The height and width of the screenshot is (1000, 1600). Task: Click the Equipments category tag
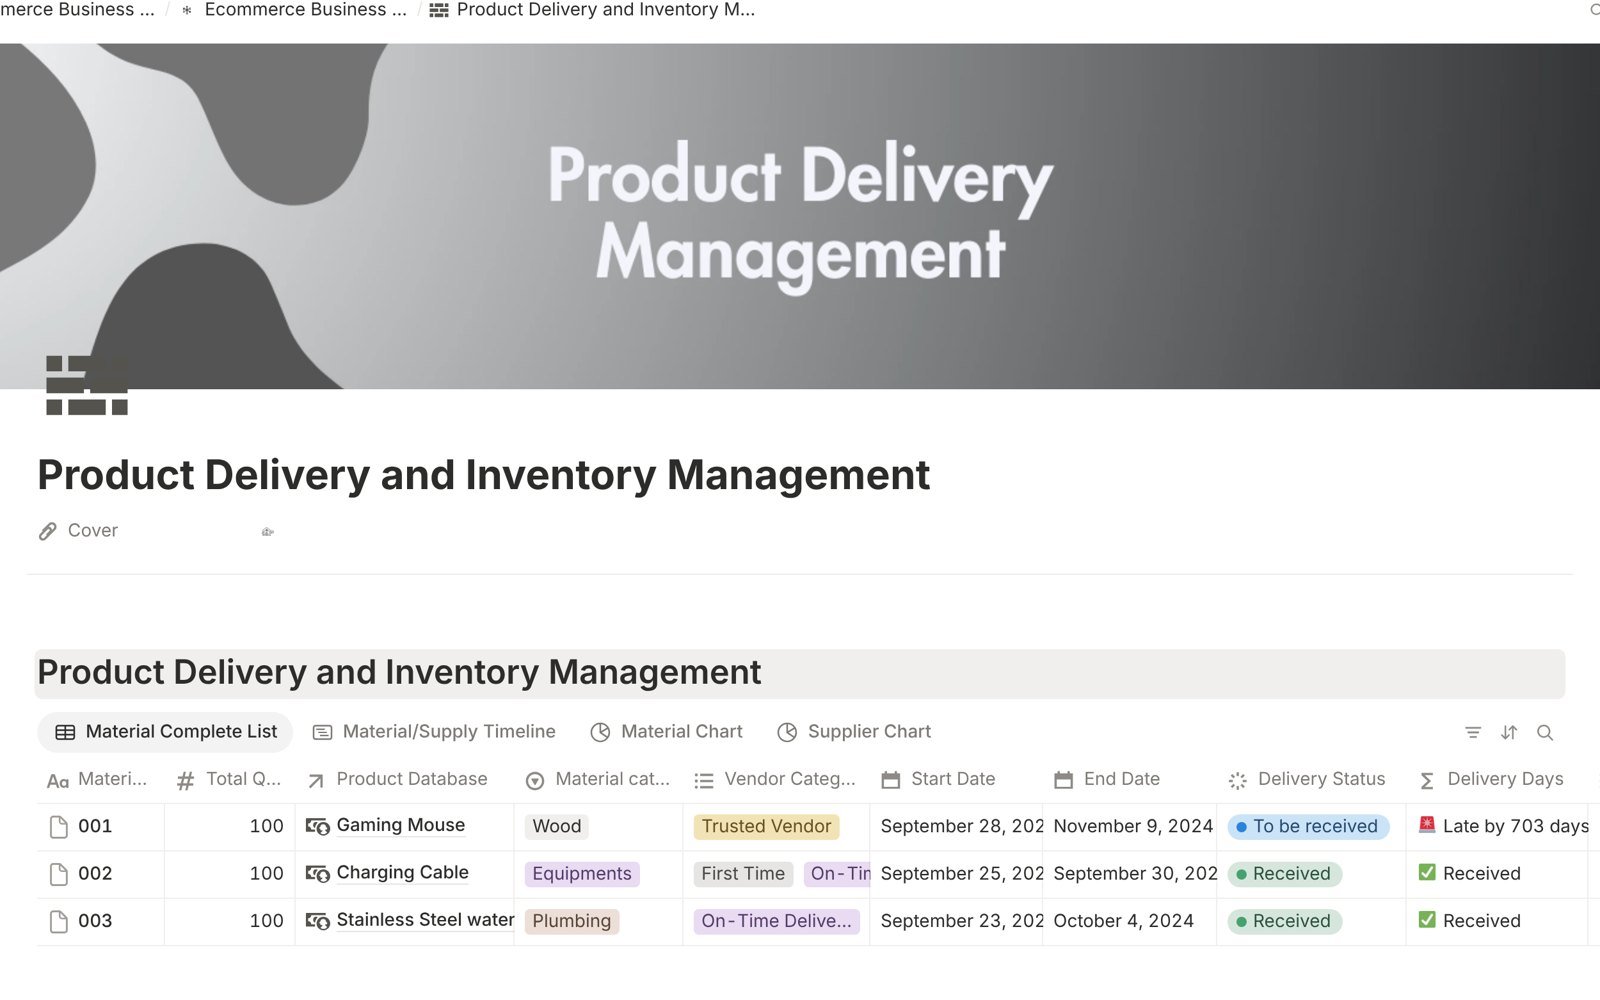(x=582, y=874)
